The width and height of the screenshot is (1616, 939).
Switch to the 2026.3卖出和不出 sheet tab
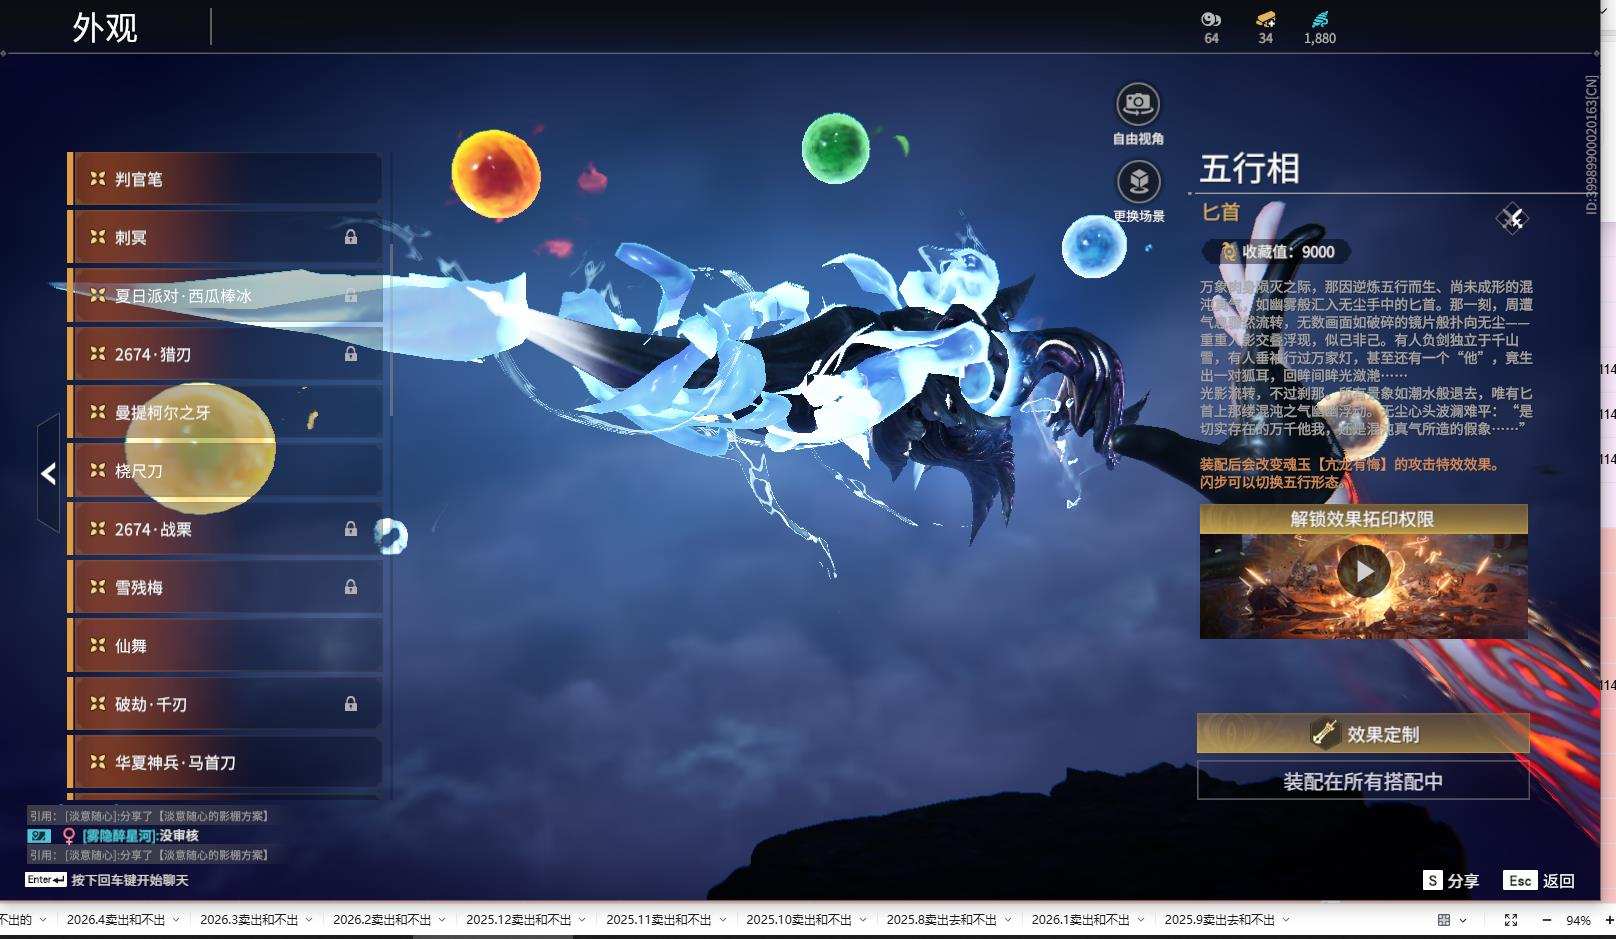249,920
